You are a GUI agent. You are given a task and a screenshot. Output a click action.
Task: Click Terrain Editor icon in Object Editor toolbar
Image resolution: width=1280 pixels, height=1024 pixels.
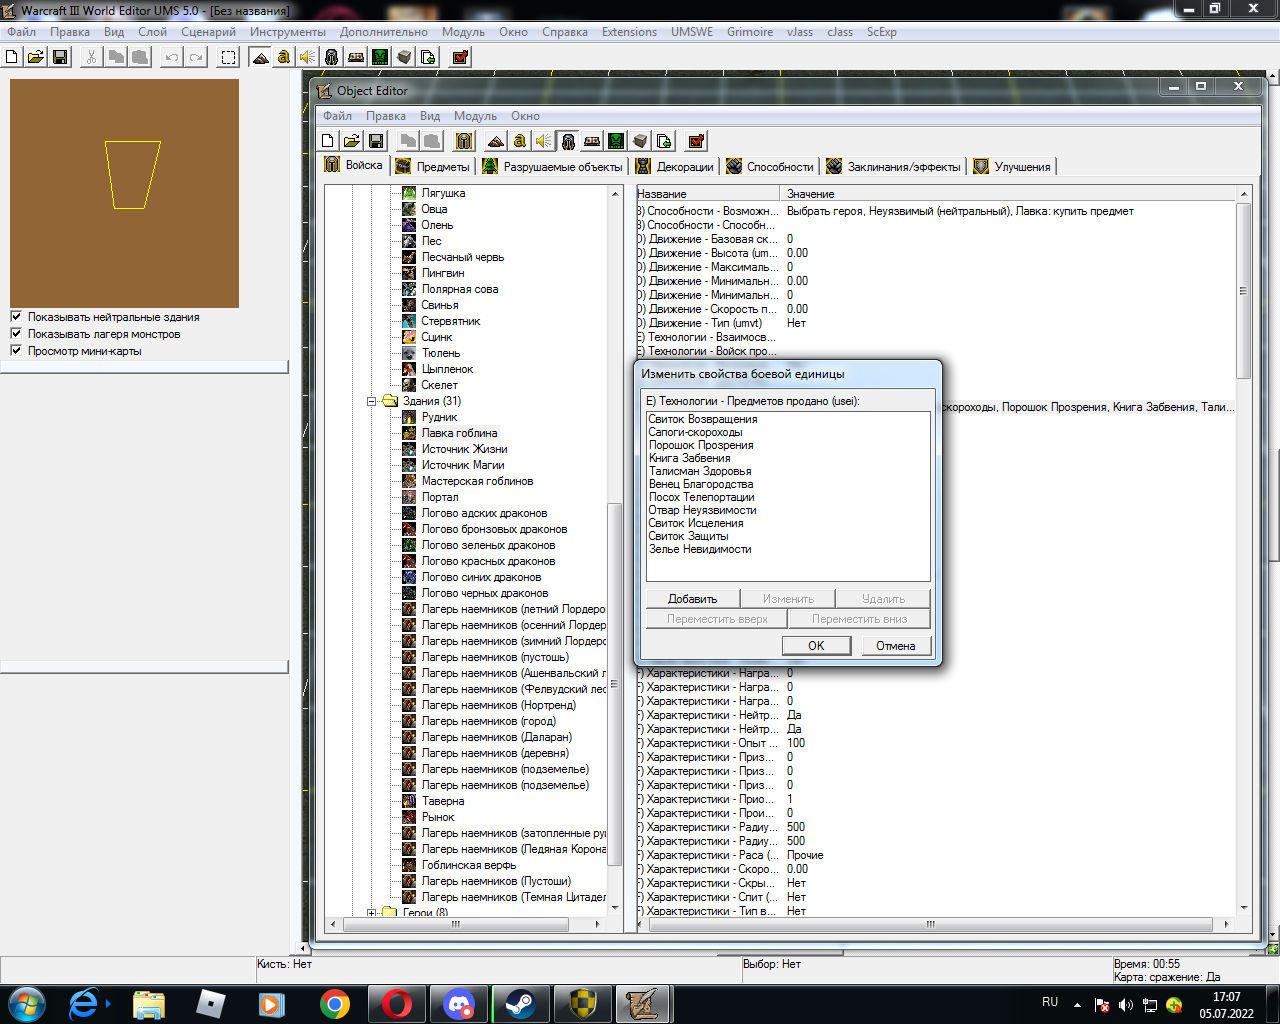[496, 141]
